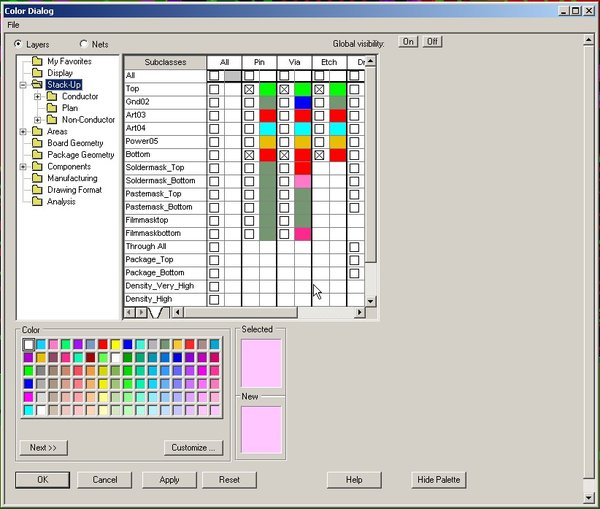
Task: Enable the Gnd02 Via checkbox
Action: pyautogui.click(x=284, y=103)
